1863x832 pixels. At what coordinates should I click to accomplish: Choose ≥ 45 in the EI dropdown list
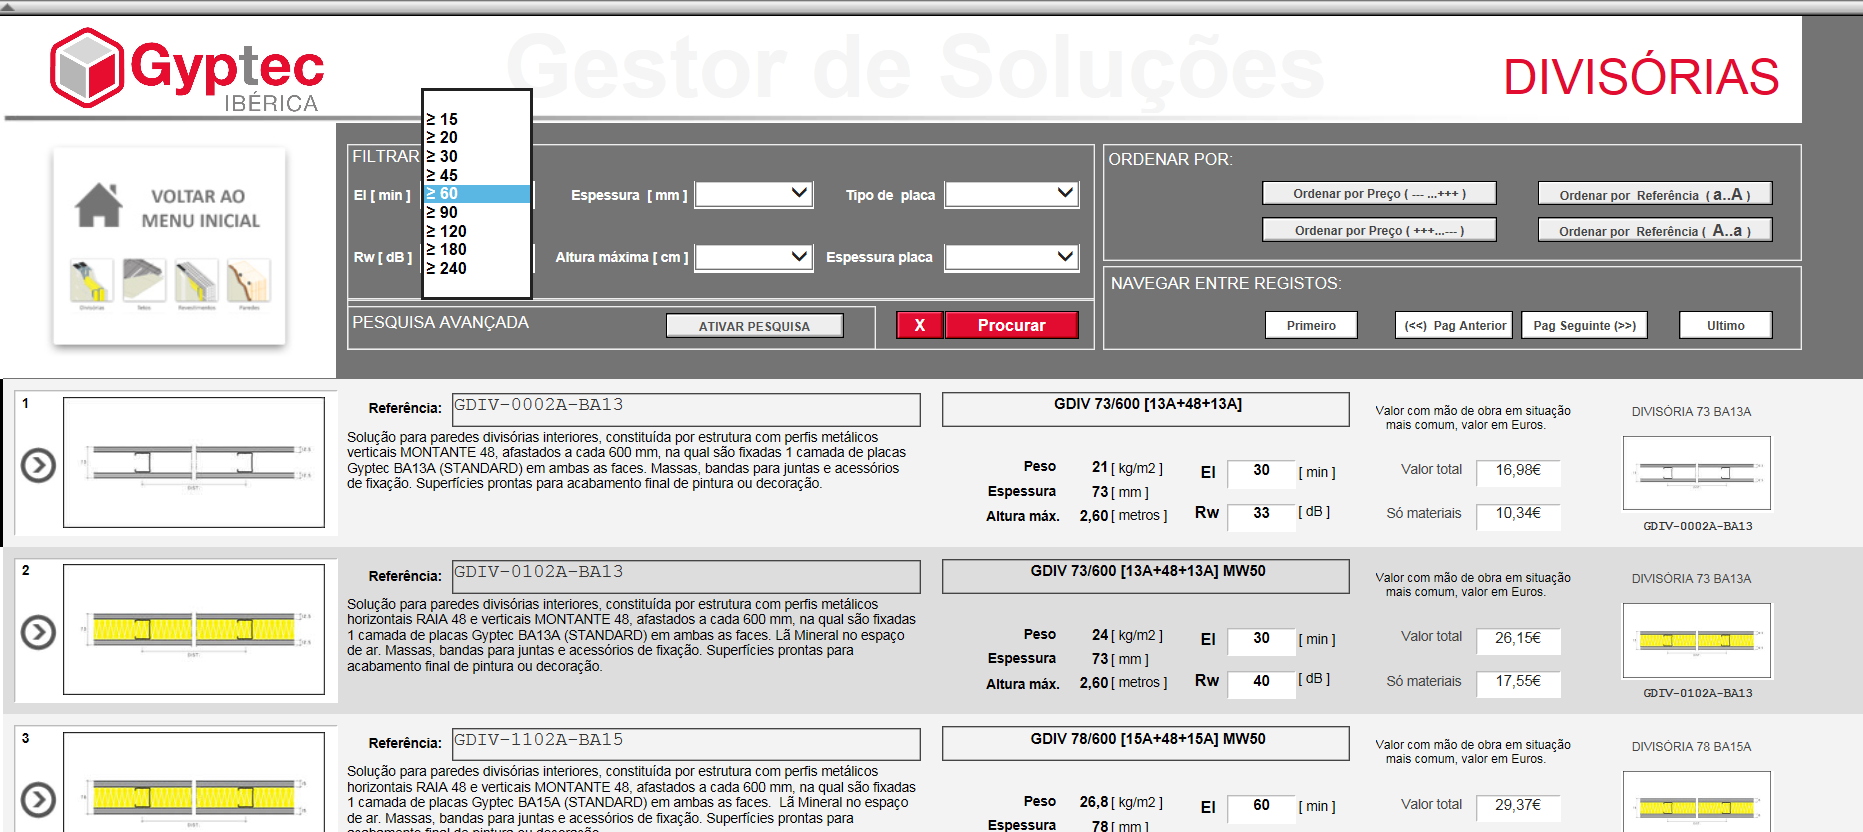(477, 175)
